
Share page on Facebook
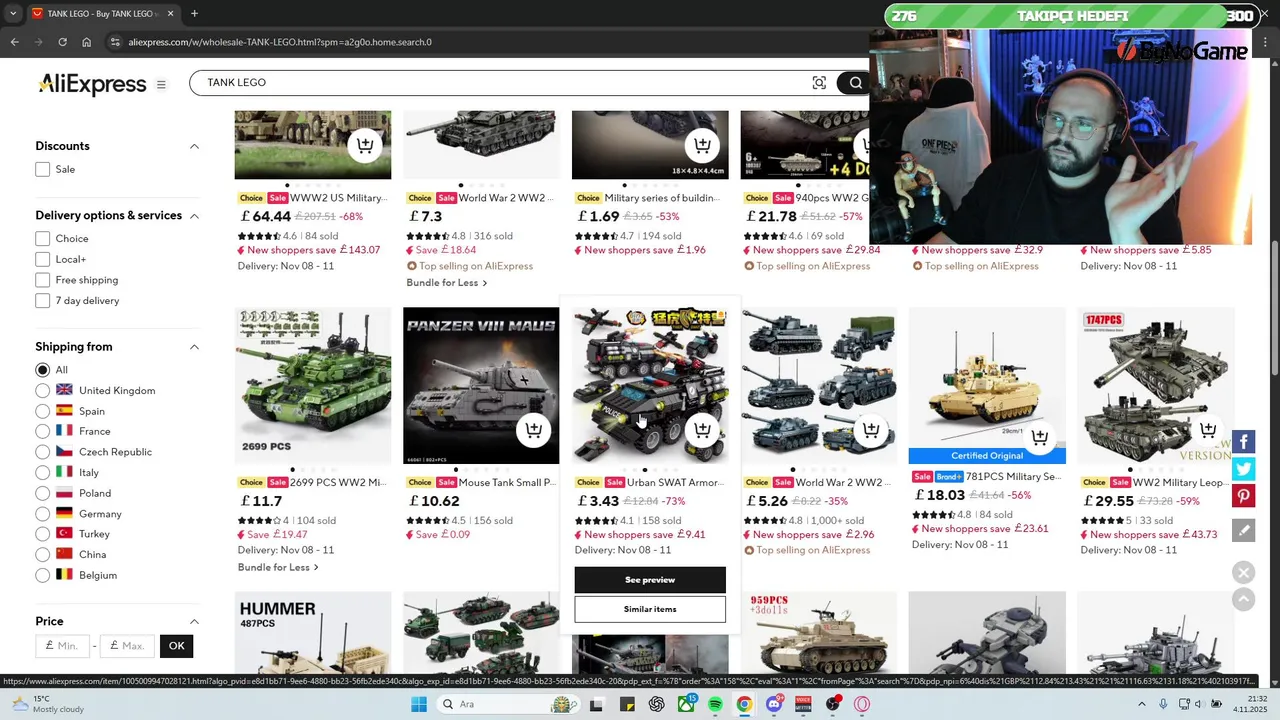click(x=1243, y=442)
